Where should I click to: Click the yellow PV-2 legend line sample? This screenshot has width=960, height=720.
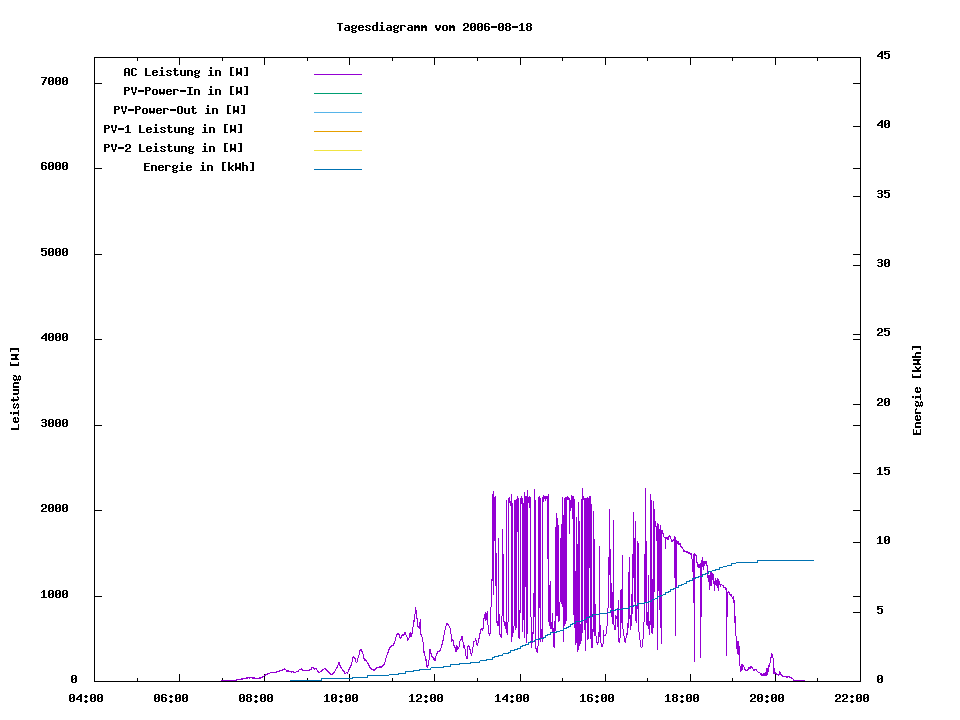click(x=337, y=149)
